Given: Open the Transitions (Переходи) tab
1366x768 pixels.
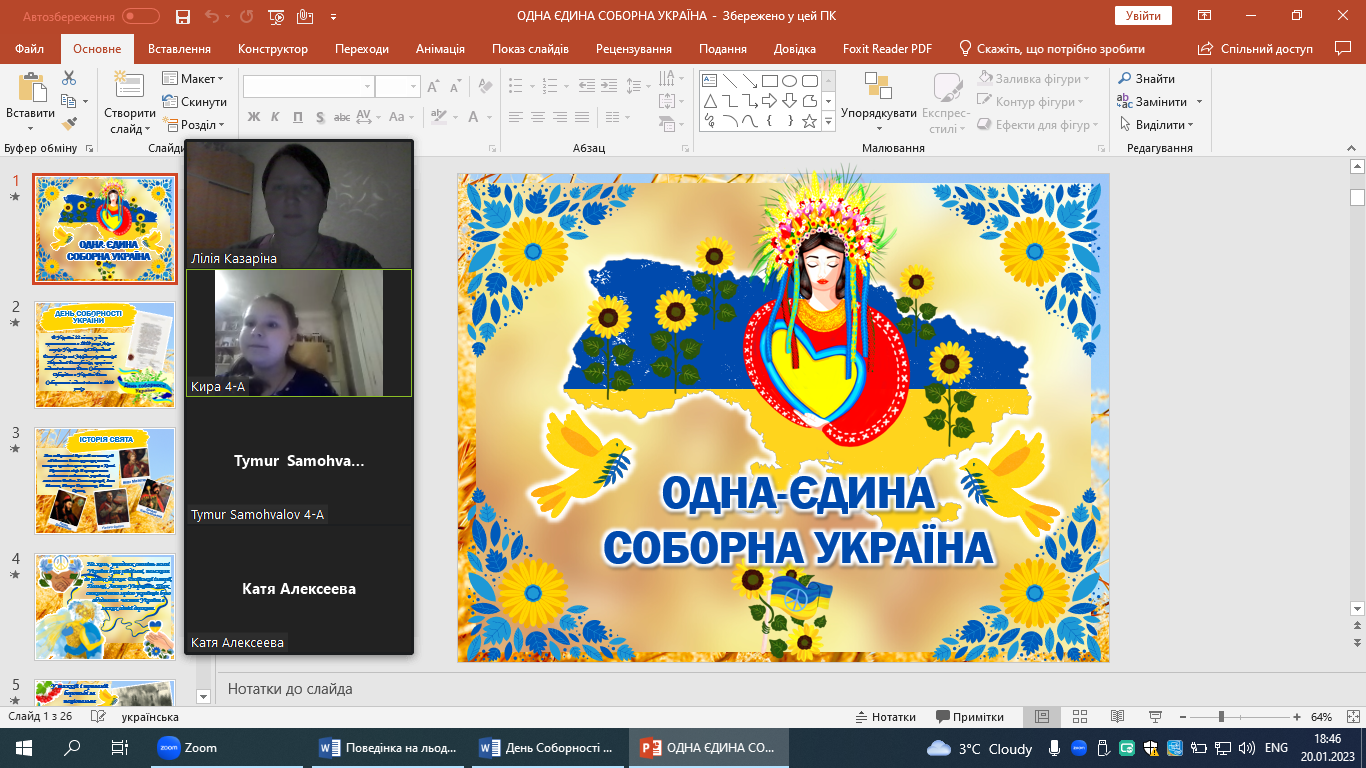Looking at the screenshot, I should point(362,49).
